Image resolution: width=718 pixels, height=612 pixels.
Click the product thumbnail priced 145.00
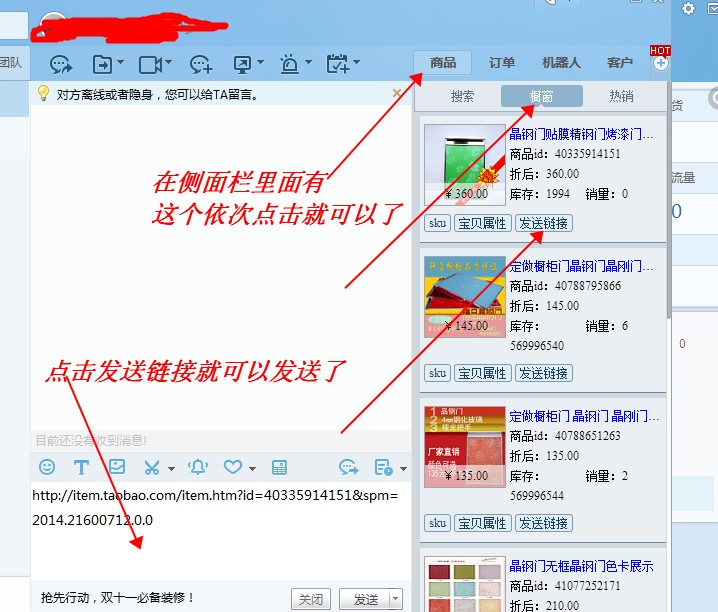click(465, 297)
